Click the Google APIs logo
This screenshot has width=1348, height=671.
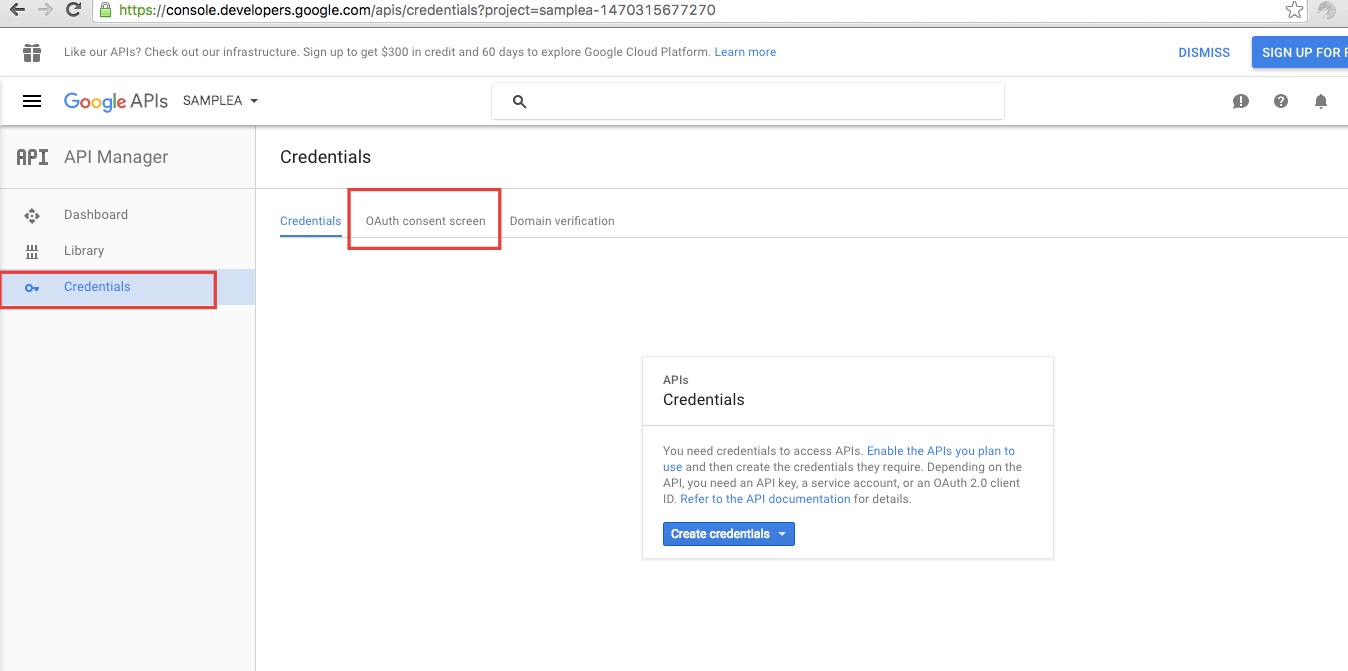(115, 101)
